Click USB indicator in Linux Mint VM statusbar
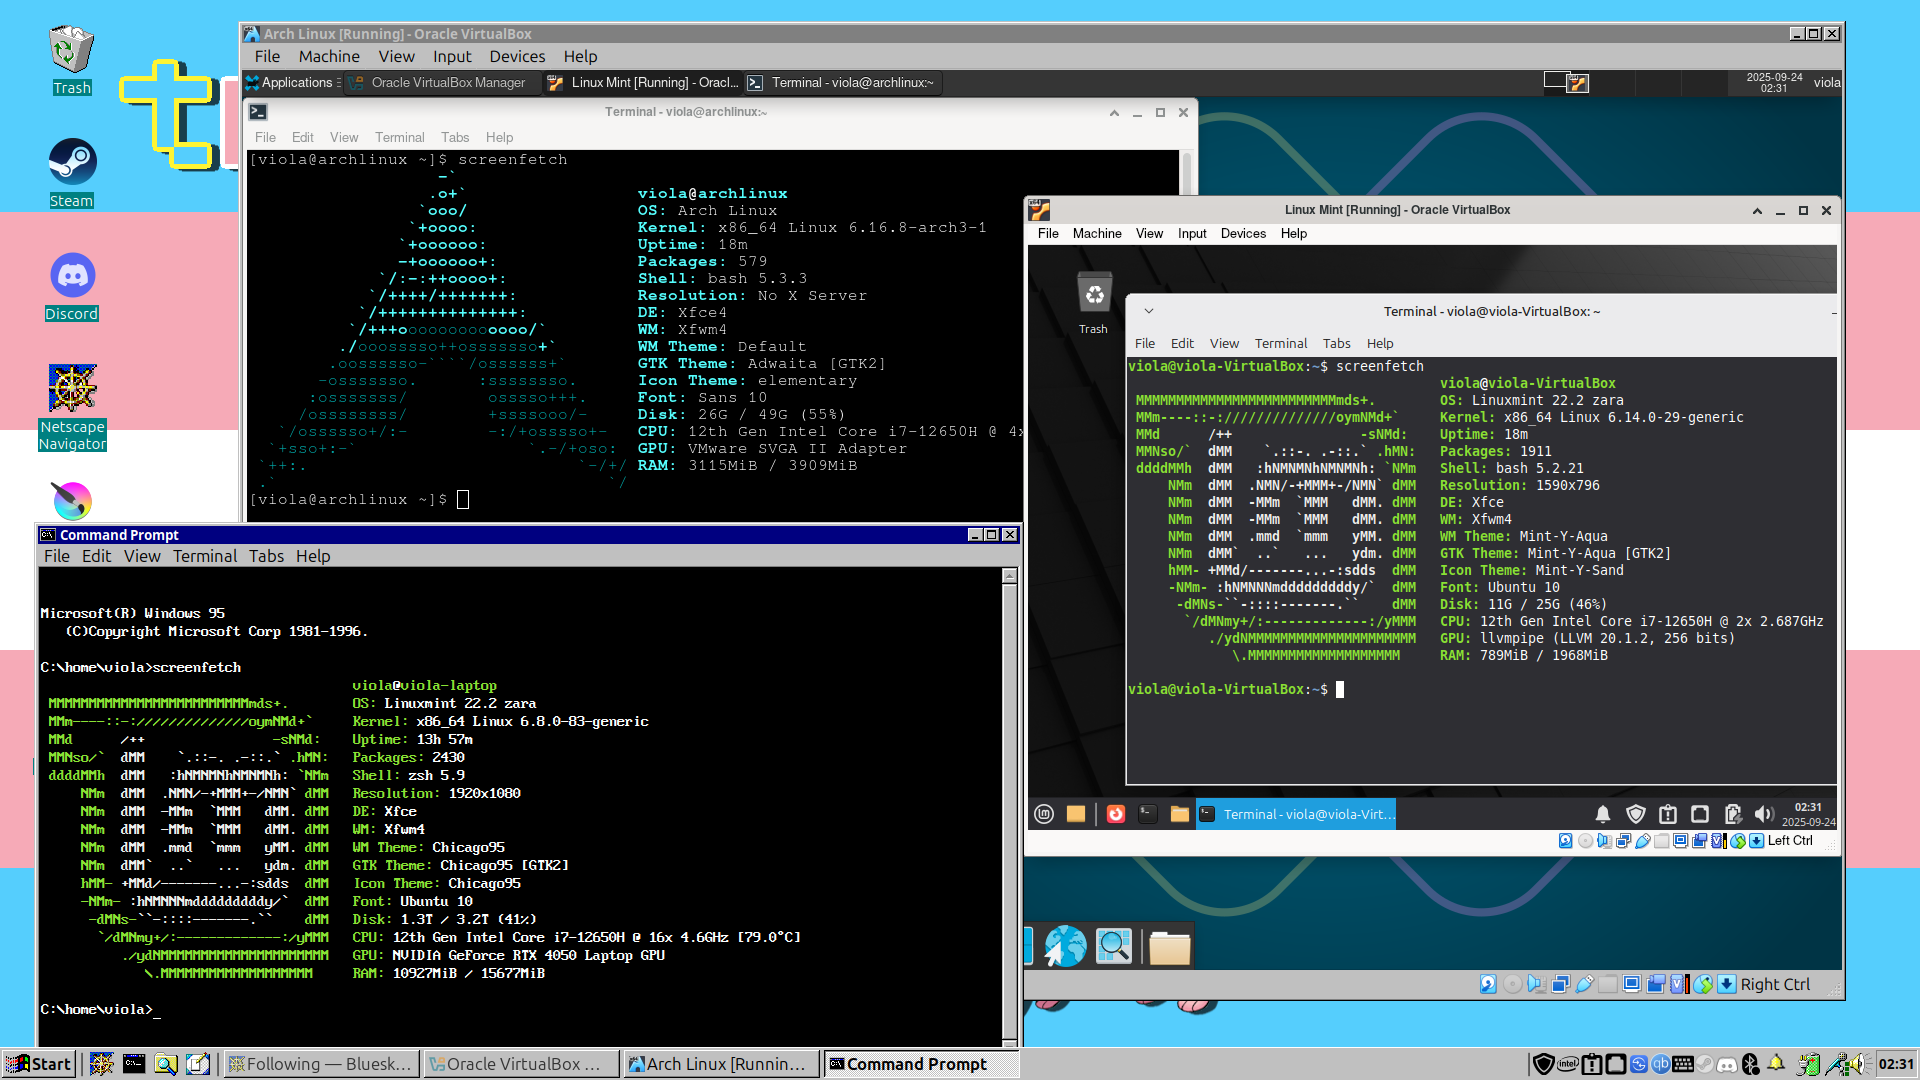The width and height of the screenshot is (1920, 1080). pos(1643,841)
